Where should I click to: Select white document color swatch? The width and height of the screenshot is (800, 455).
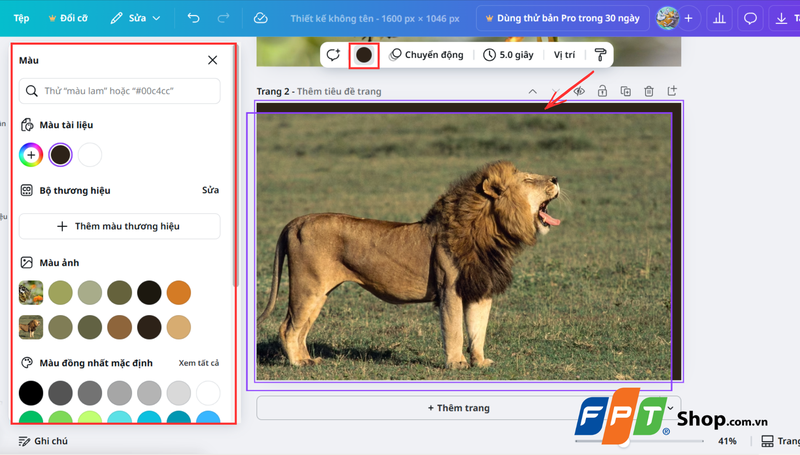[x=90, y=155]
